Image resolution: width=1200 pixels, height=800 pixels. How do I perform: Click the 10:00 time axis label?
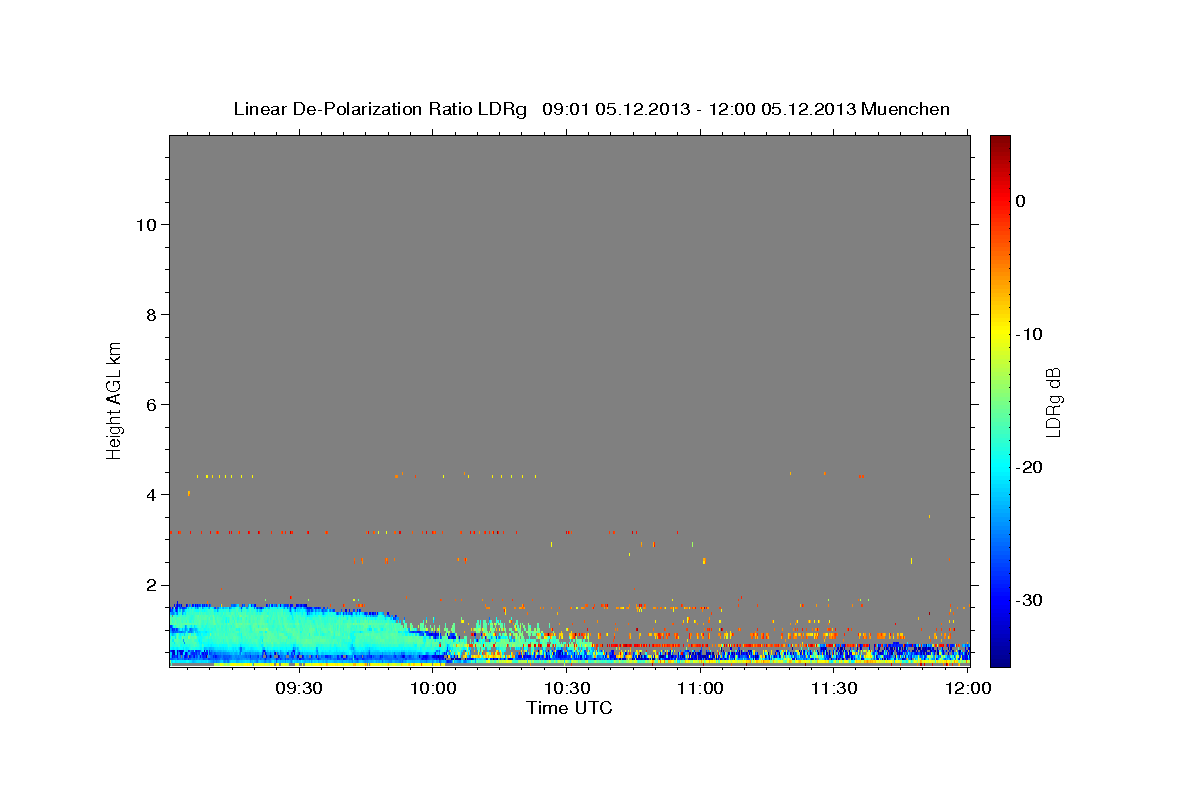(432, 688)
